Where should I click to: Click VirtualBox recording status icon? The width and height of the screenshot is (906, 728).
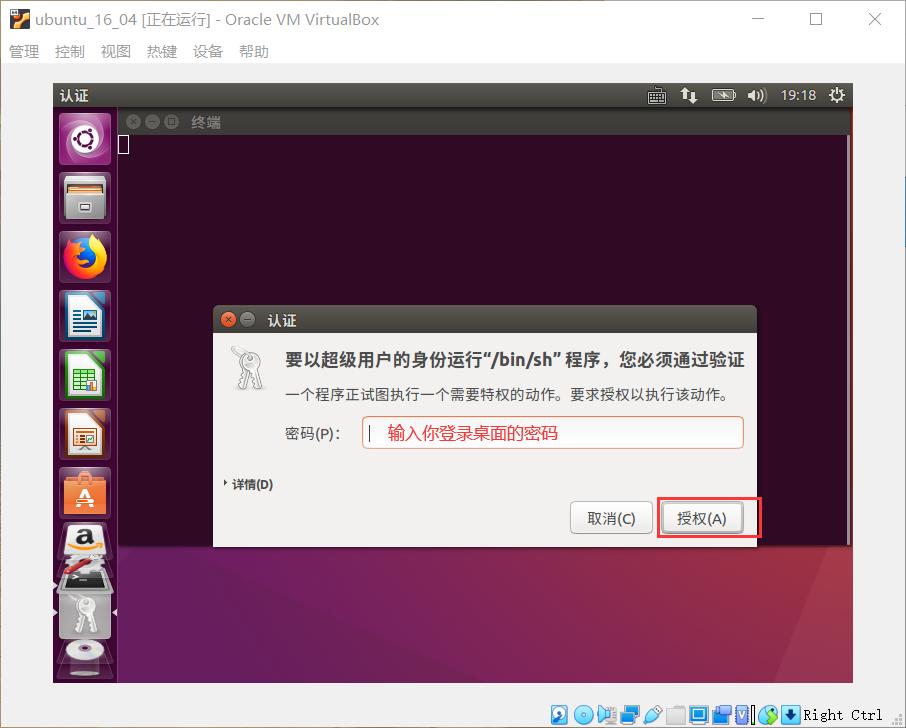point(722,715)
